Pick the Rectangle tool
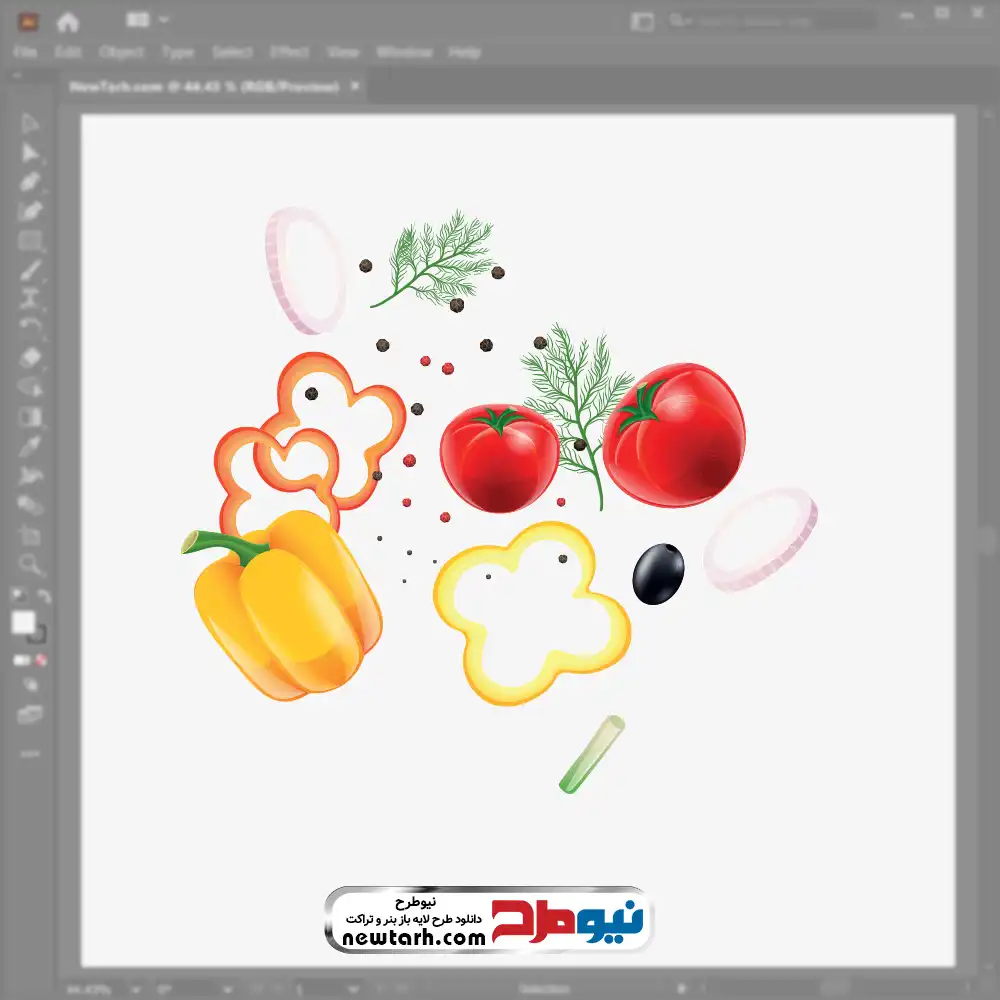1000x1000 pixels. (30, 240)
